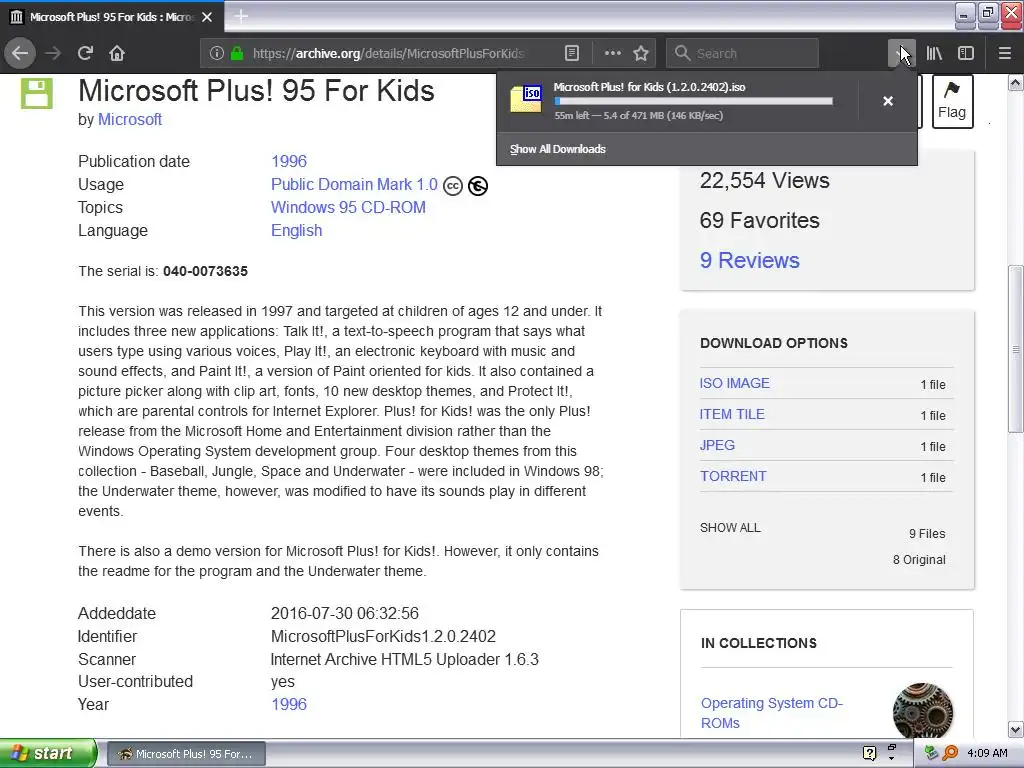Image resolution: width=1024 pixels, height=768 pixels.
Task: Click the Downloads toolbar button
Action: [901, 53]
